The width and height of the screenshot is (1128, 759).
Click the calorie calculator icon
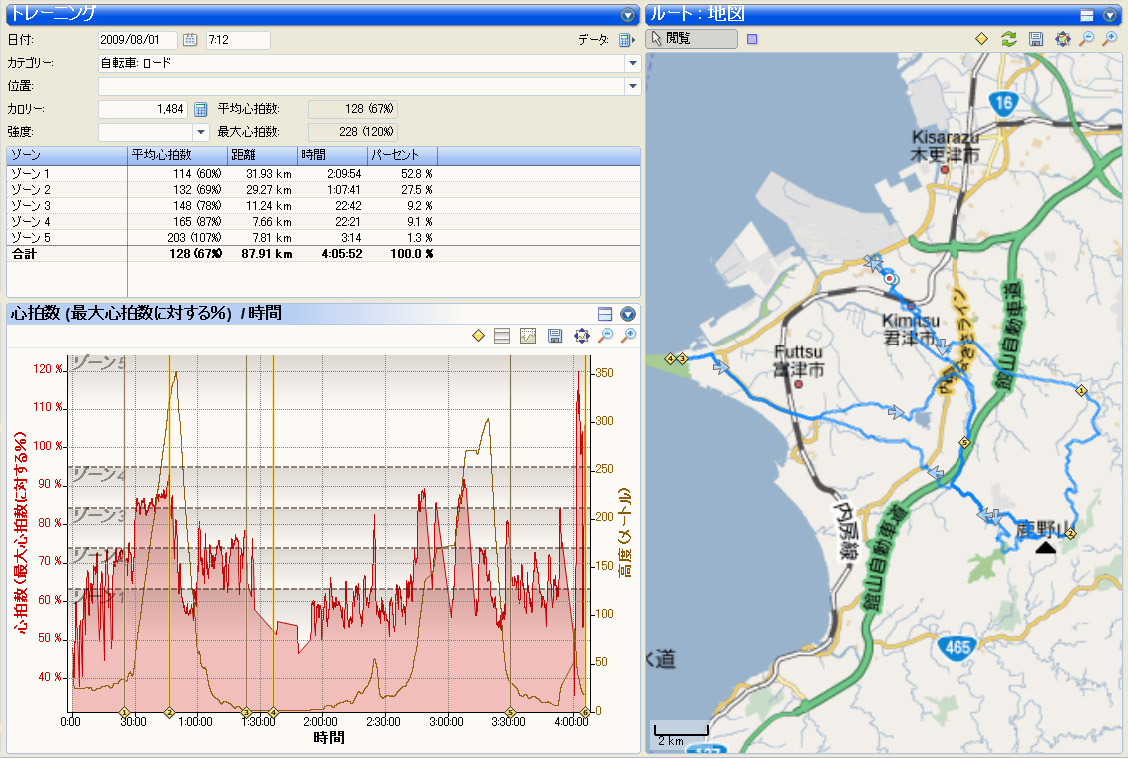click(x=201, y=109)
